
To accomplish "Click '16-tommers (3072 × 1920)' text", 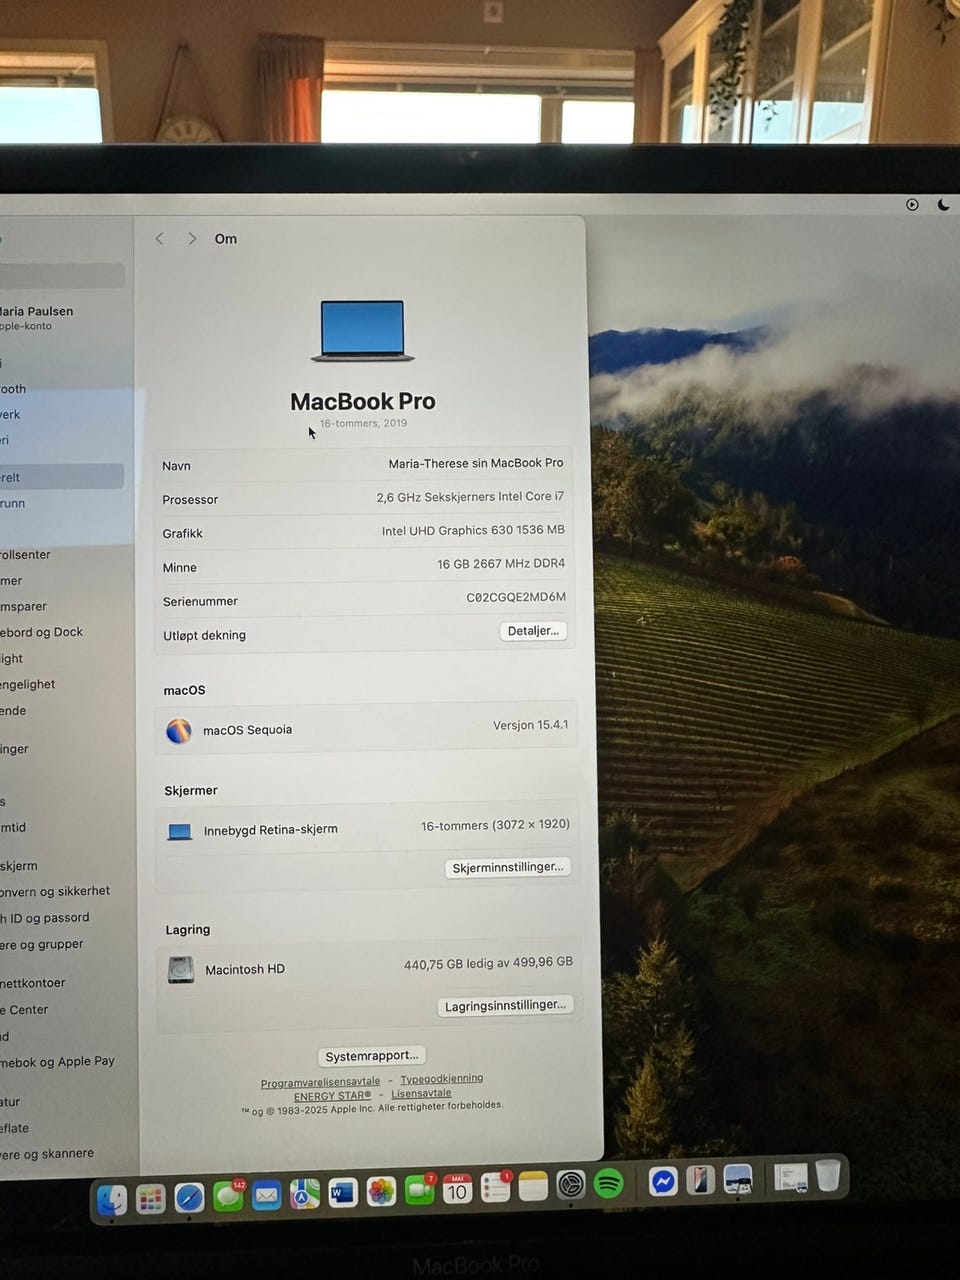I will pos(495,825).
